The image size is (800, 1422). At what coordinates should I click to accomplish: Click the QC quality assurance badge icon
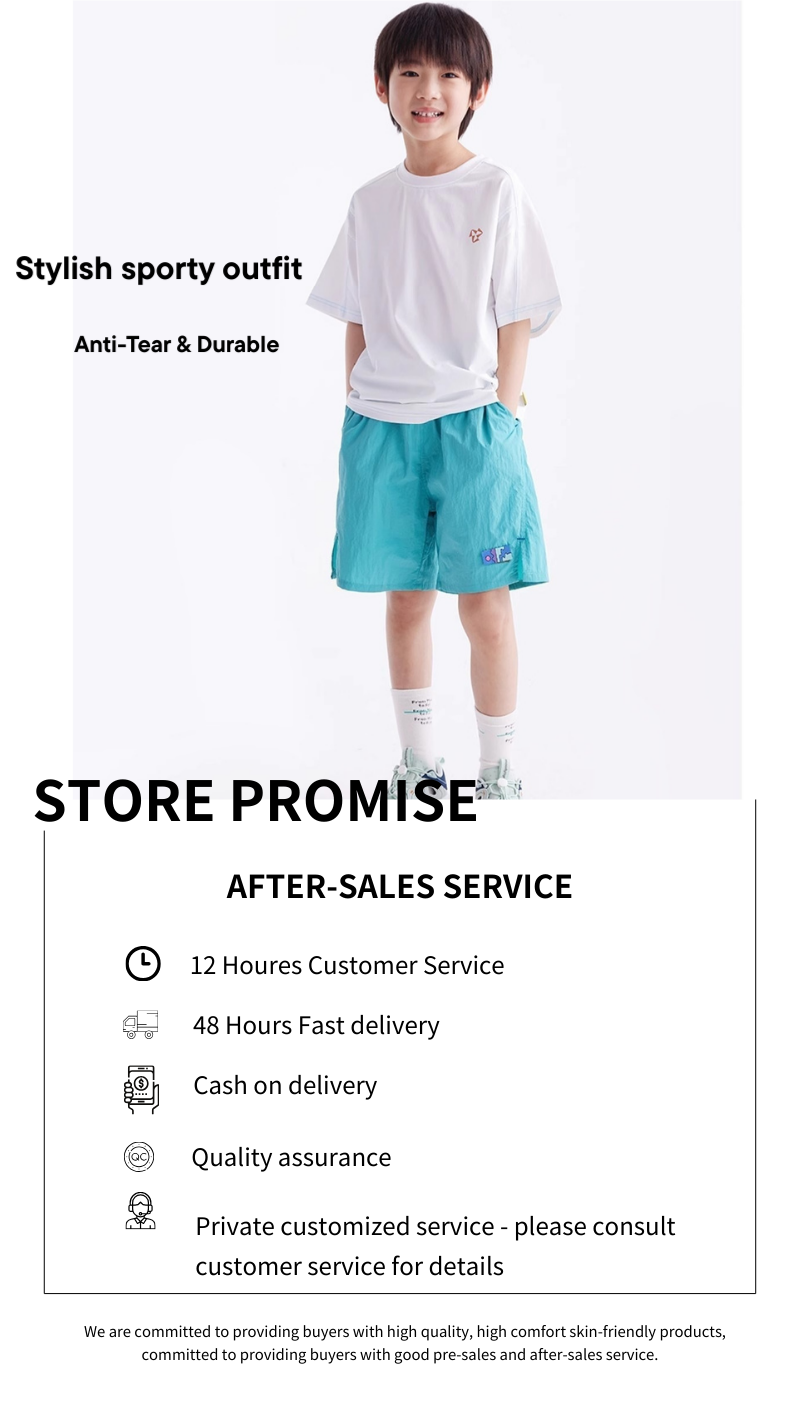click(x=139, y=1157)
